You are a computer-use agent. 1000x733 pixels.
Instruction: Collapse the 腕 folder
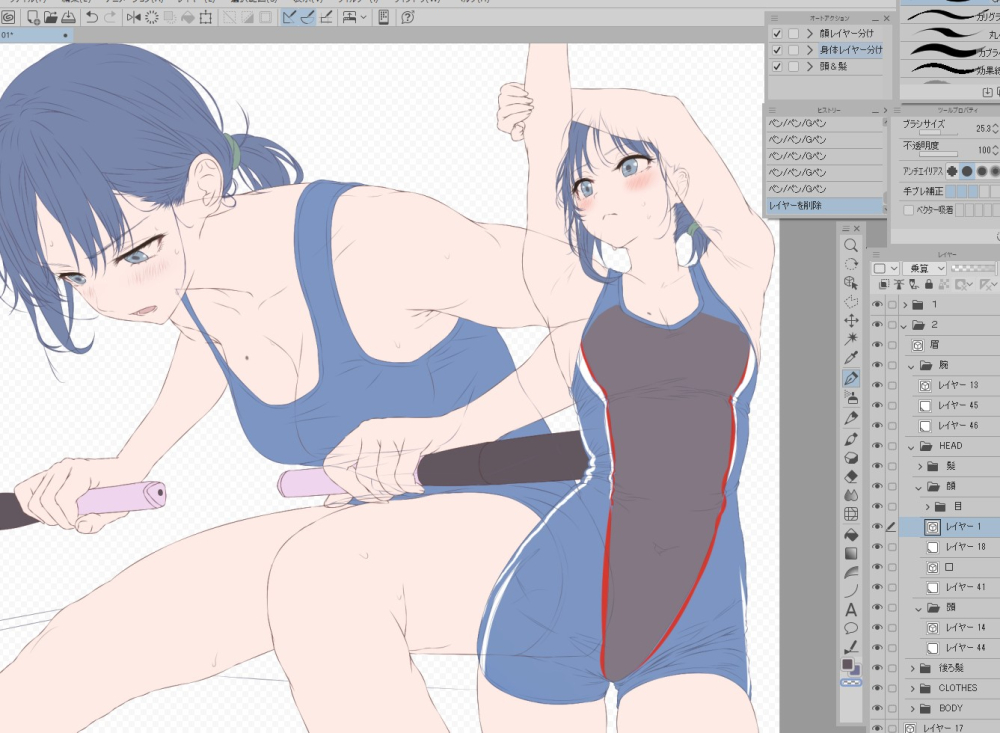click(911, 366)
